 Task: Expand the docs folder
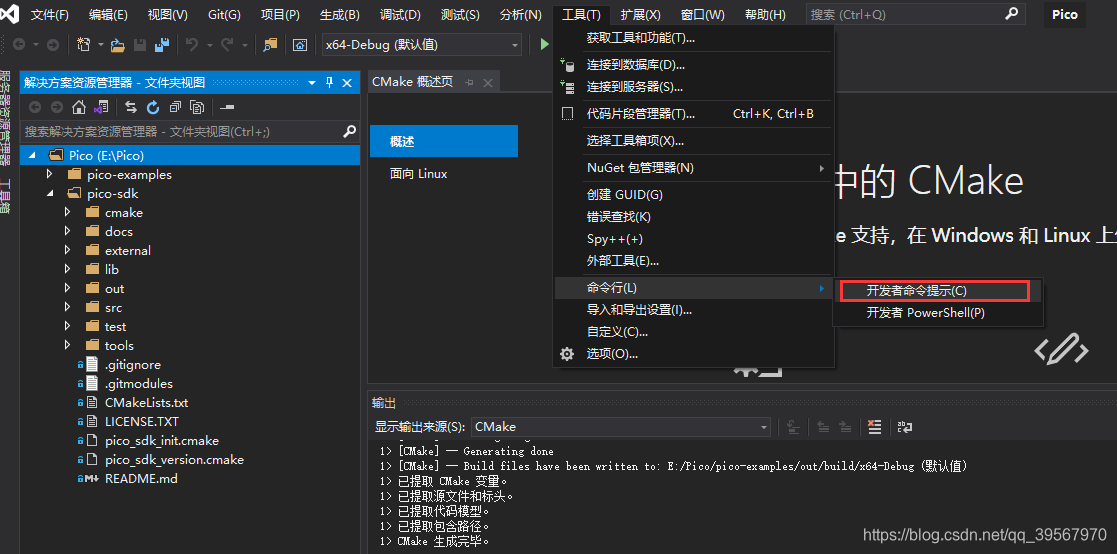tap(68, 231)
